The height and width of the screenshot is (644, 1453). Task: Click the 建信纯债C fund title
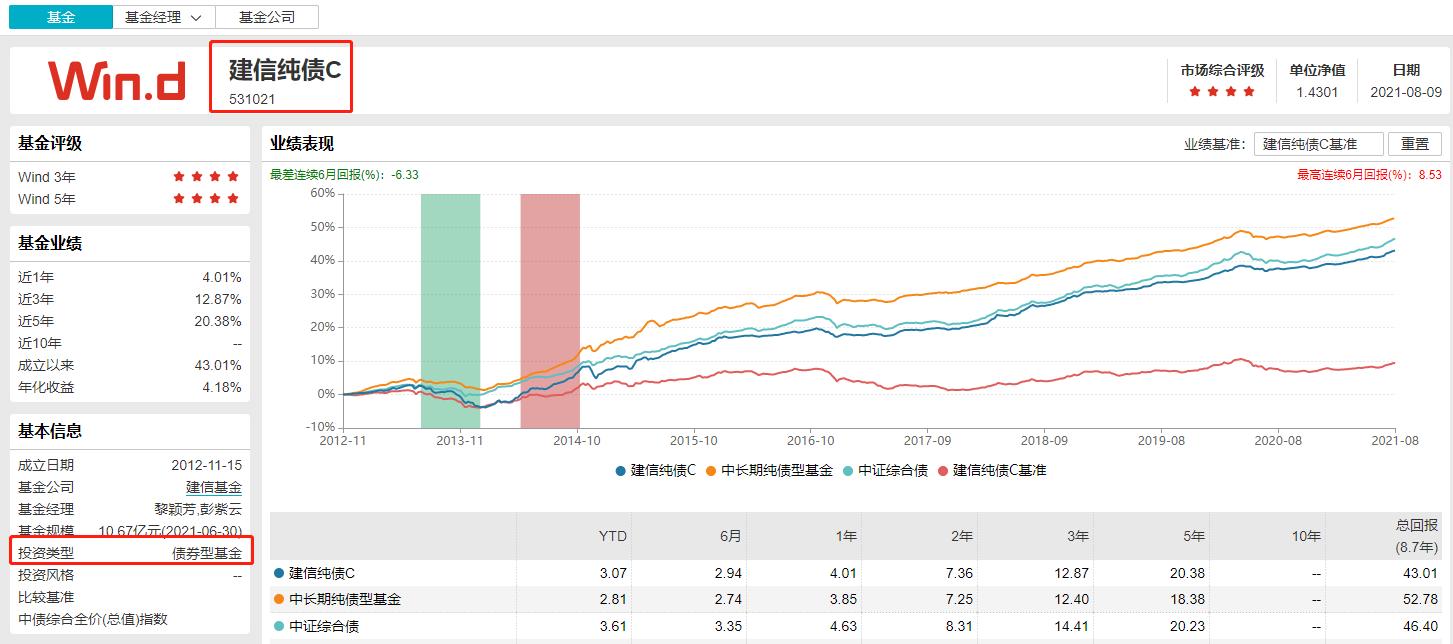[x=285, y=70]
